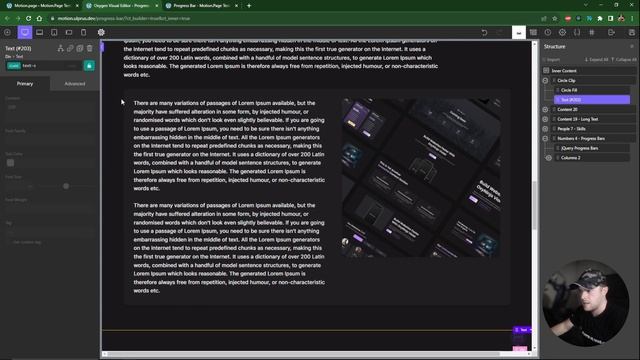Open the Advanced tab

(75, 84)
